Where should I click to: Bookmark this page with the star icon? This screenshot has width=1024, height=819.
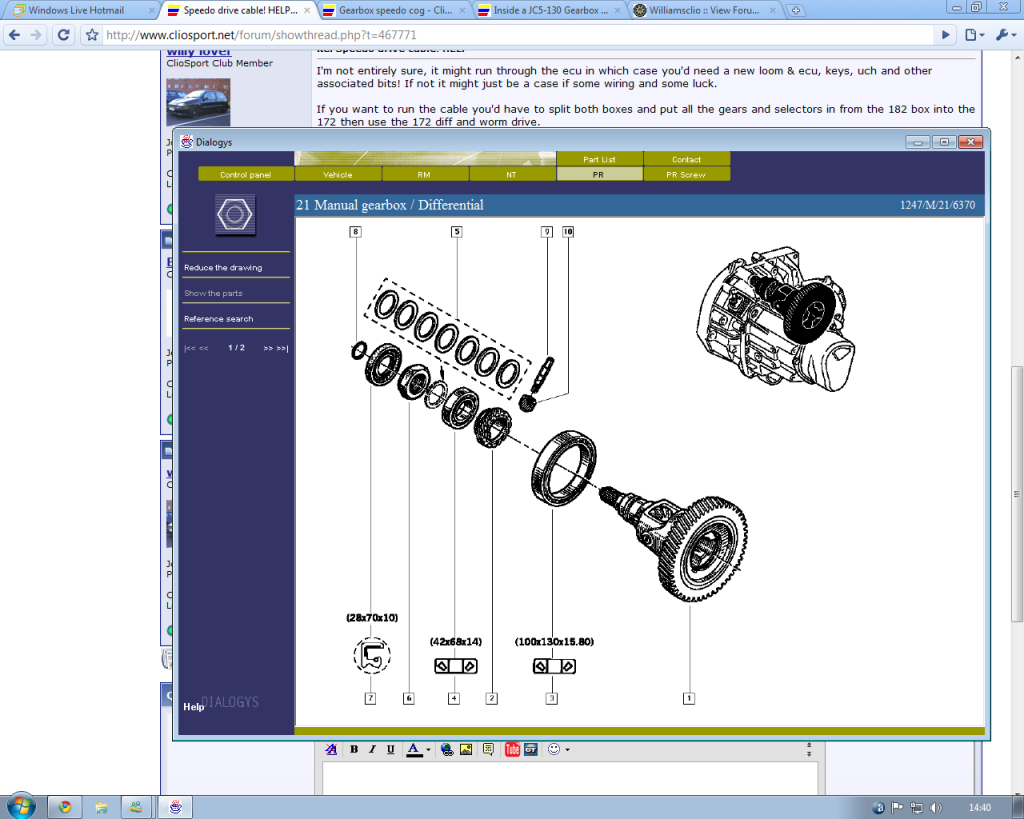(92, 34)
